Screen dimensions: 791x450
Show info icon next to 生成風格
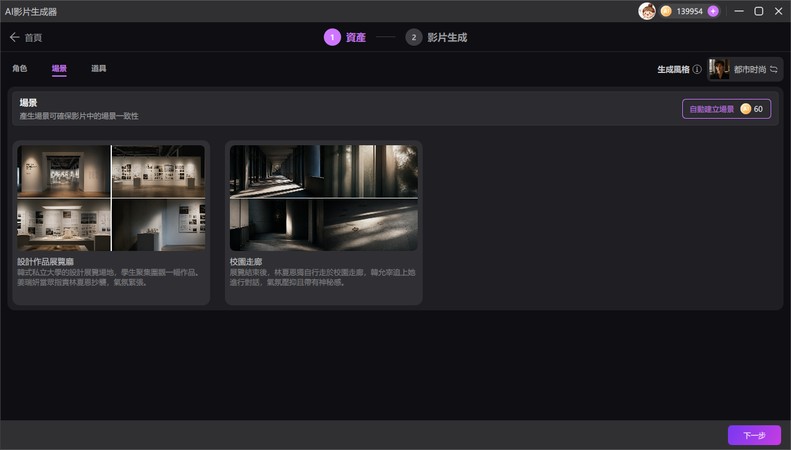[697, 70]
